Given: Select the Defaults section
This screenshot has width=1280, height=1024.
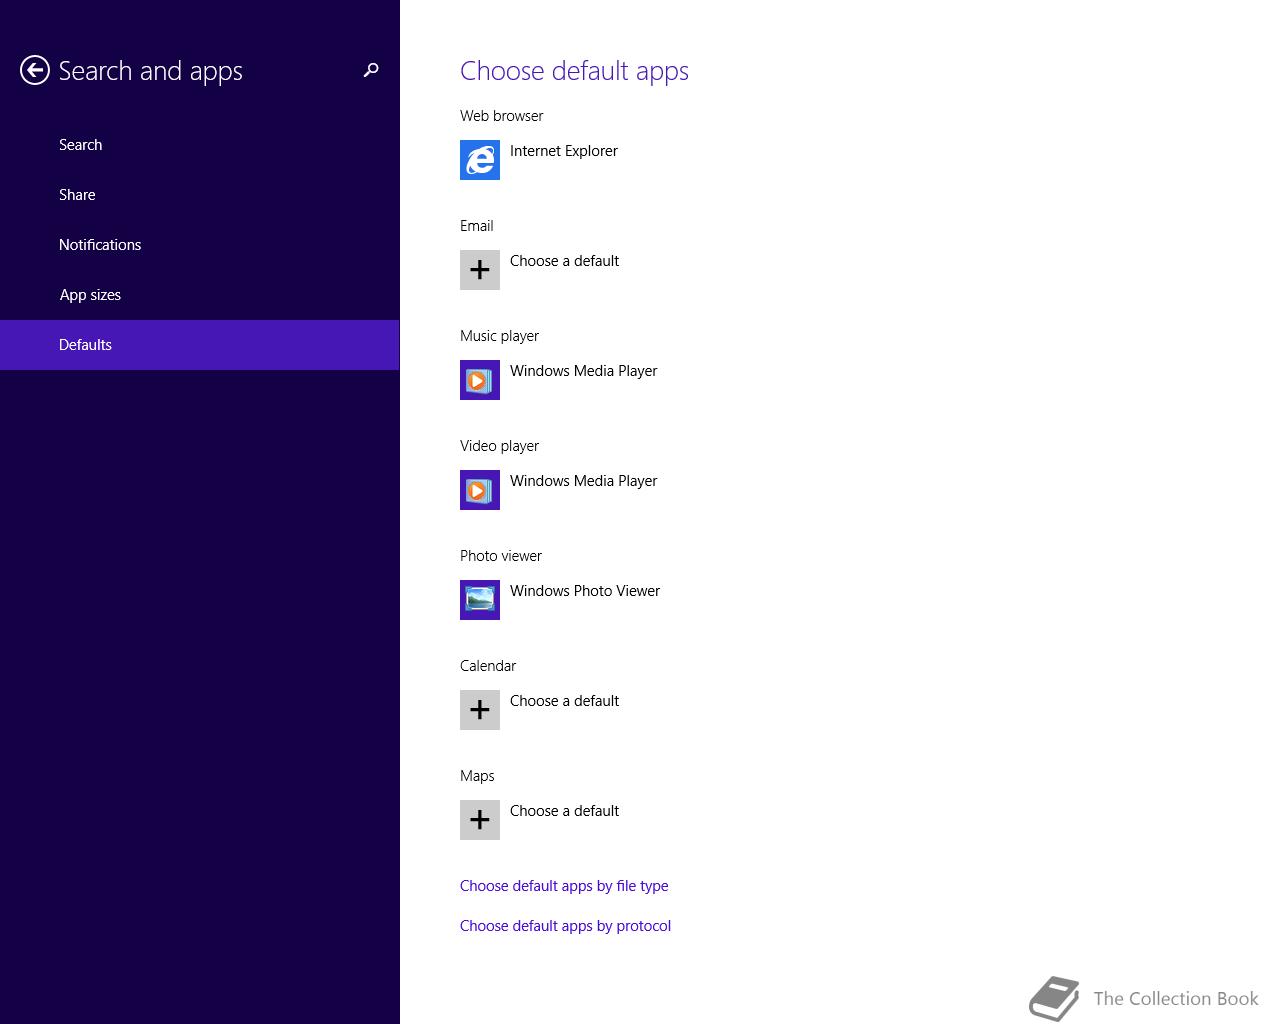Looking at the screenshot, I should point(200,345).
